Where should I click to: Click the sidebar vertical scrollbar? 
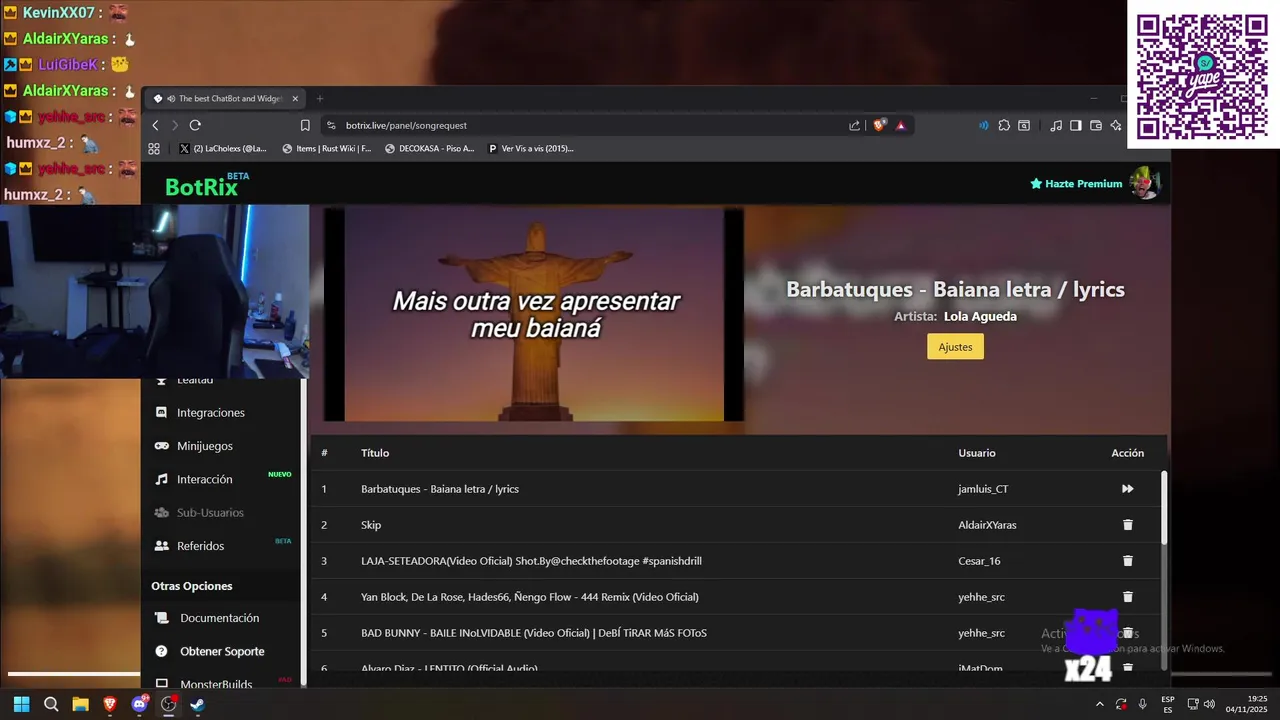tap(304, 534)
